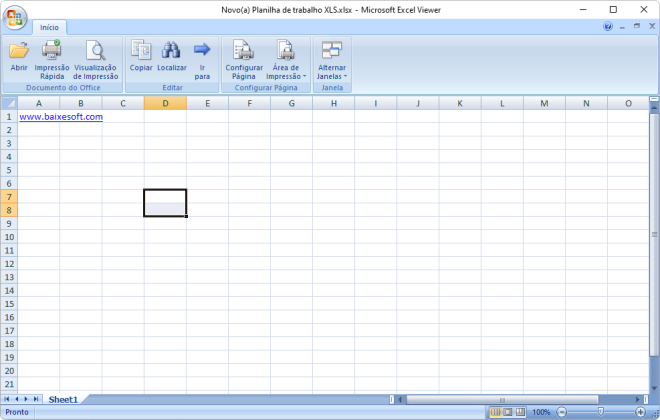
Task: Click the Select All corner button
Action: (9, 103)
